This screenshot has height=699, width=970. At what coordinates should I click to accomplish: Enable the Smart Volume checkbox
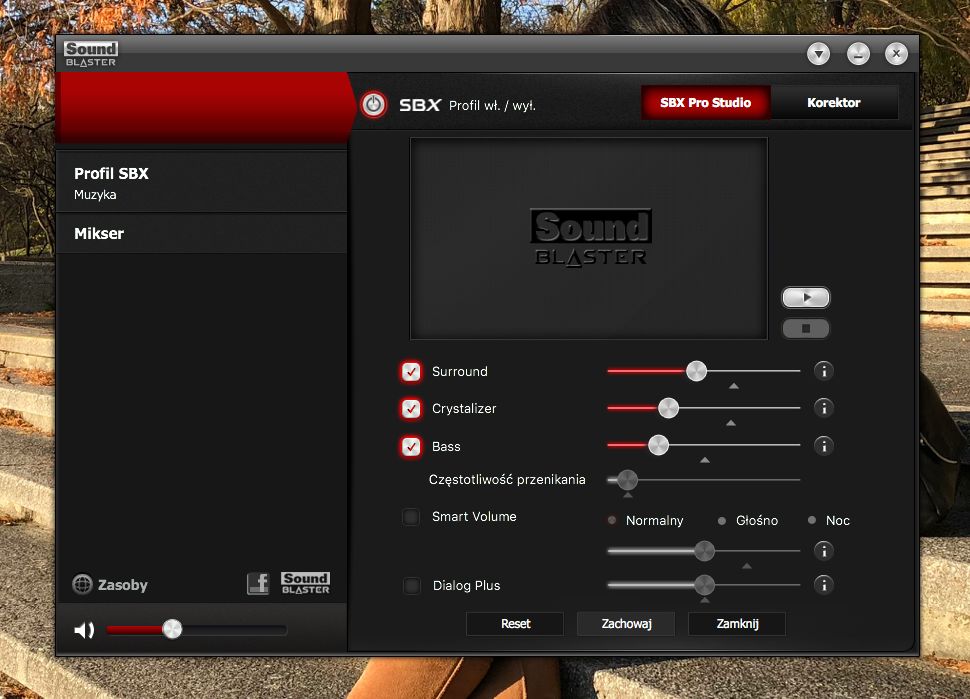point(411,517)
